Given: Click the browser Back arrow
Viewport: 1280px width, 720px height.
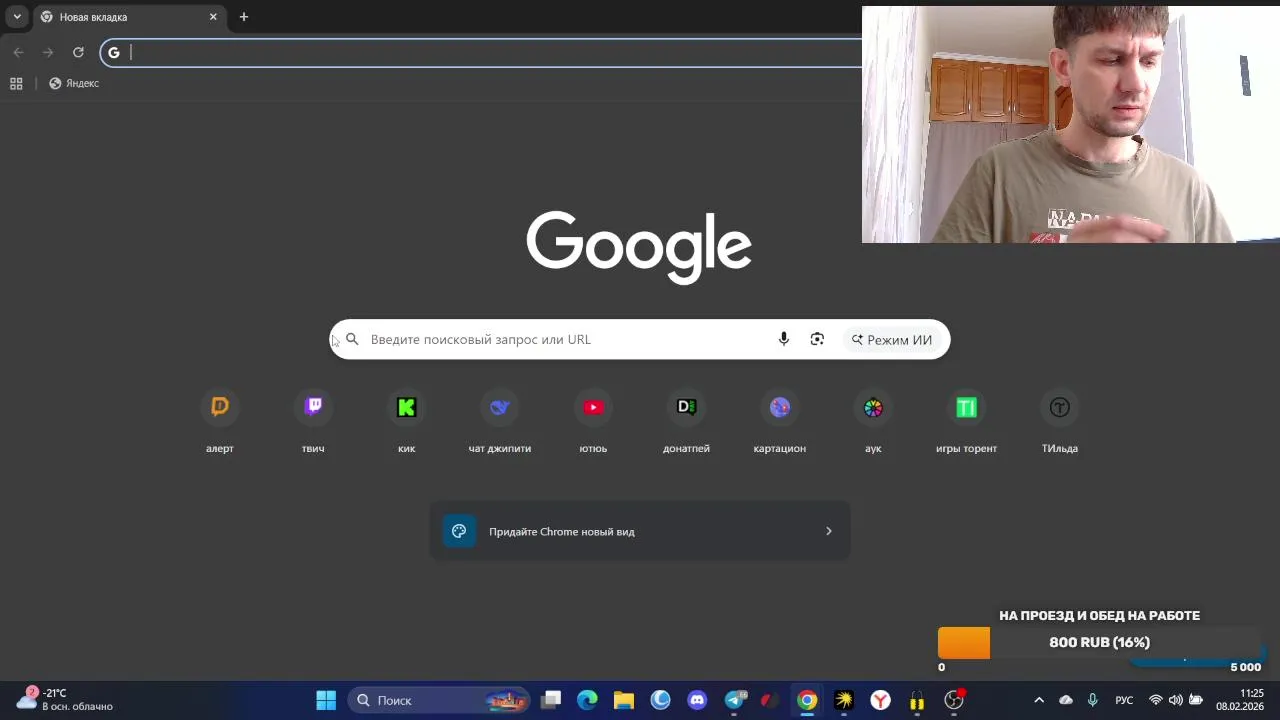Looking at the screenshot, I should (x=18, y=52).
